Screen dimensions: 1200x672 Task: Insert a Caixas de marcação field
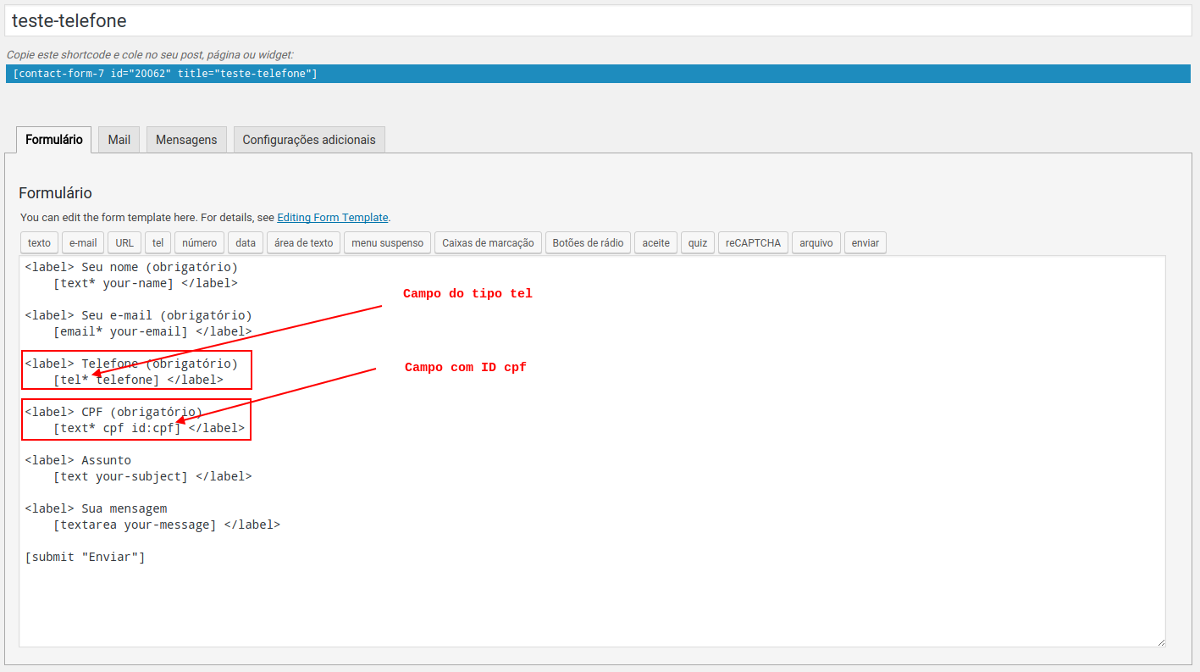point(487,242)
